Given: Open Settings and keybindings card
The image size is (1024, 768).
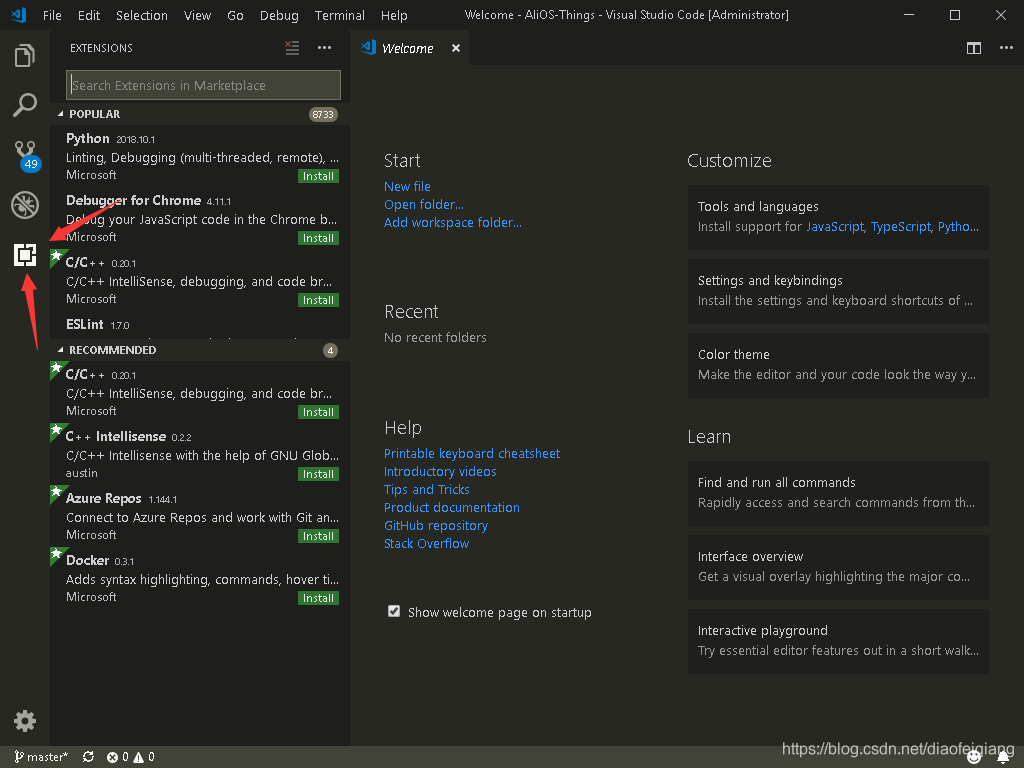Looking at the screenshot, I should [x=838, y=291].
